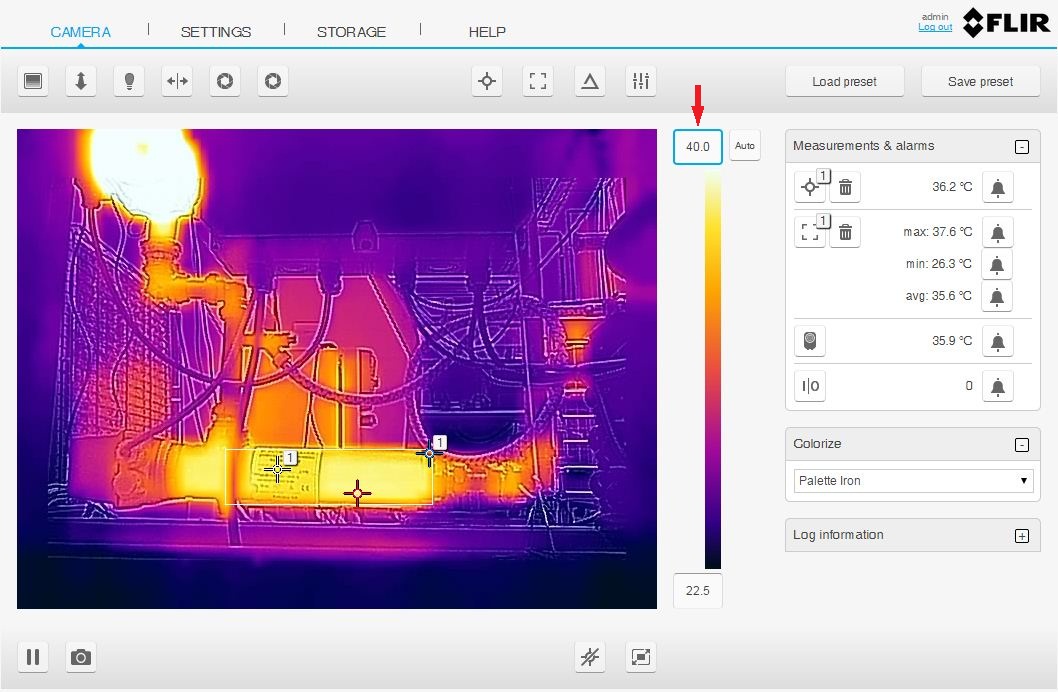Click the lamp light bulb icon
Image resolution: width=1058 pixels, height=692 pixels.
(128, 82)
